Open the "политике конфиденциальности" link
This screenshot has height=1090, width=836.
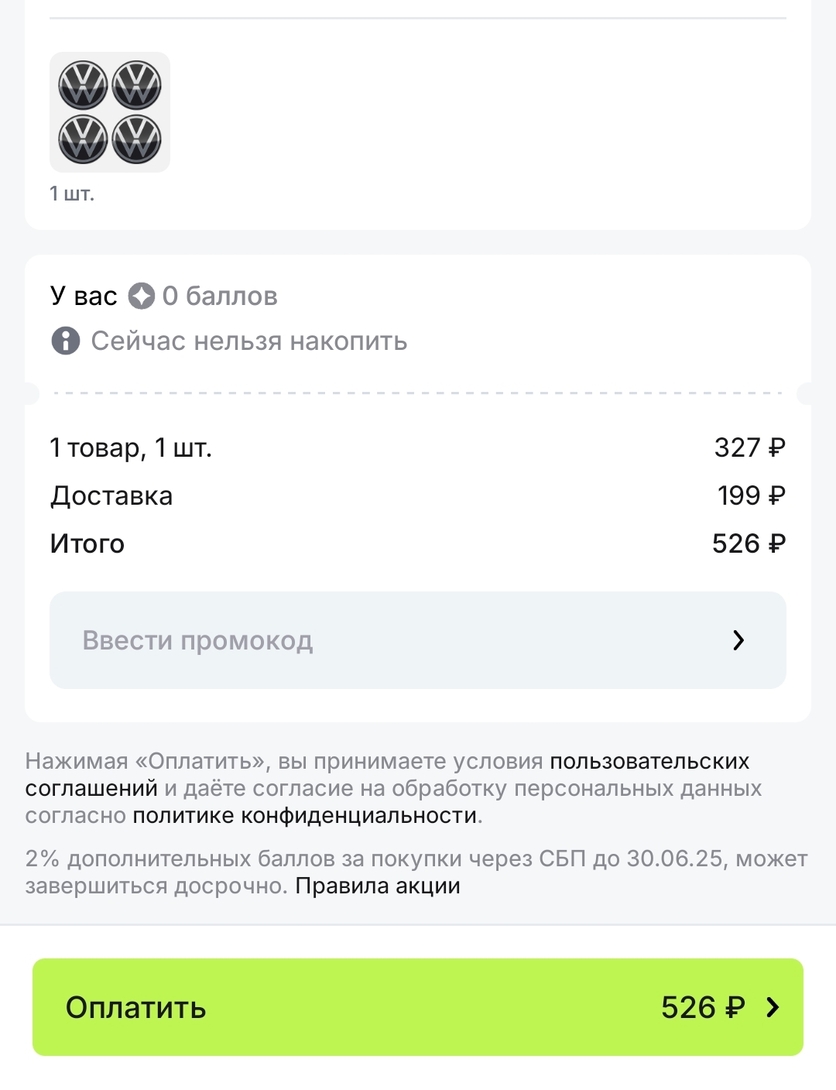pyautogui.click(x=305, y=815)
